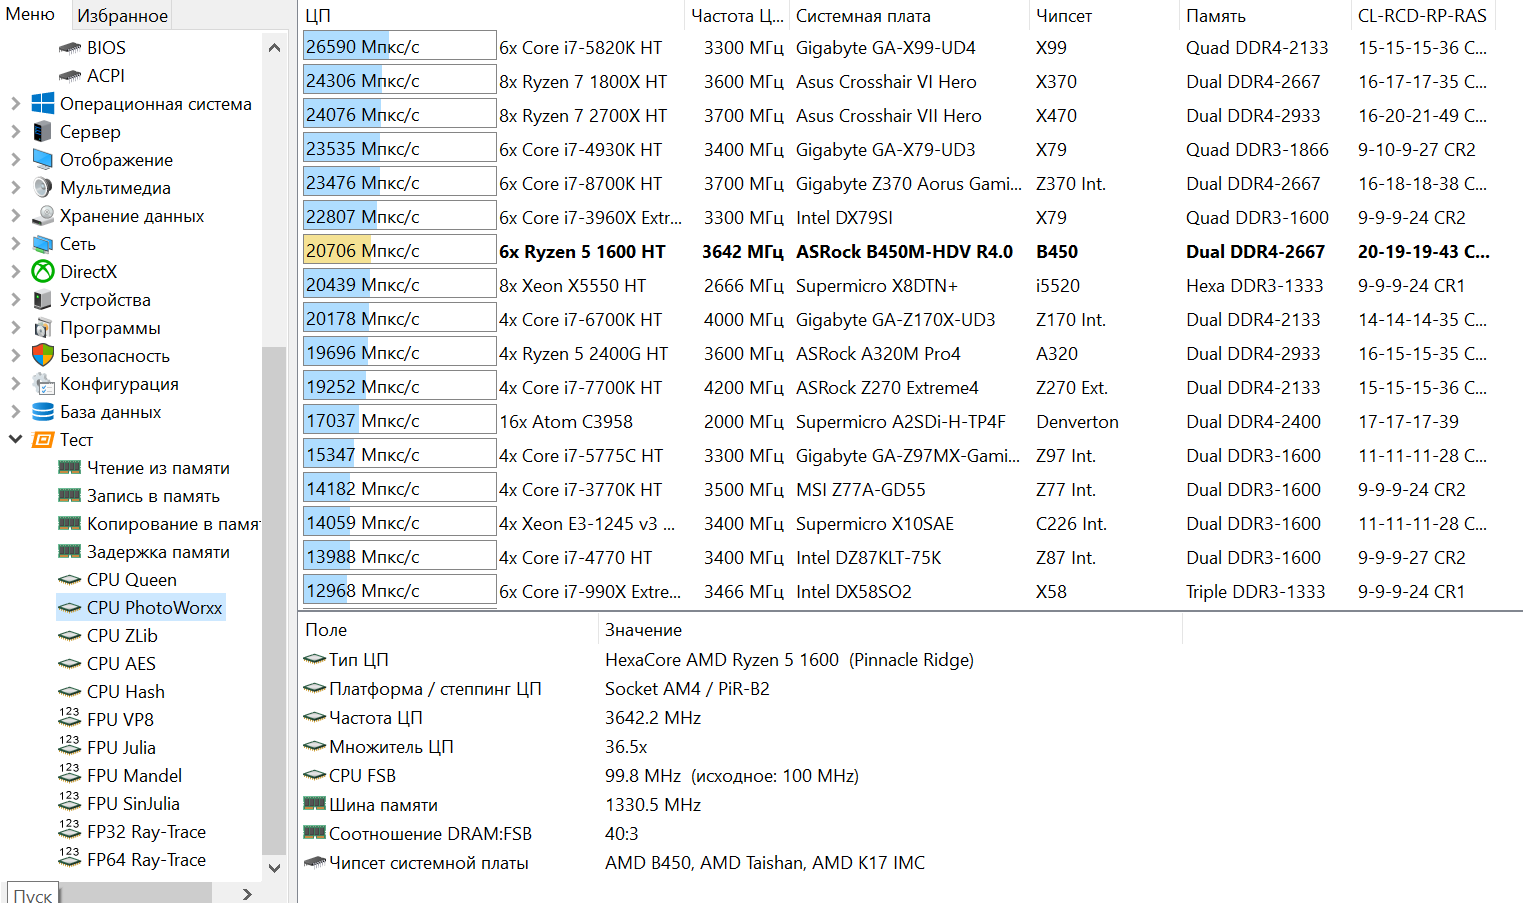
Task: Sort by the Чипсет column header
Action: (x=1103, y=16)
